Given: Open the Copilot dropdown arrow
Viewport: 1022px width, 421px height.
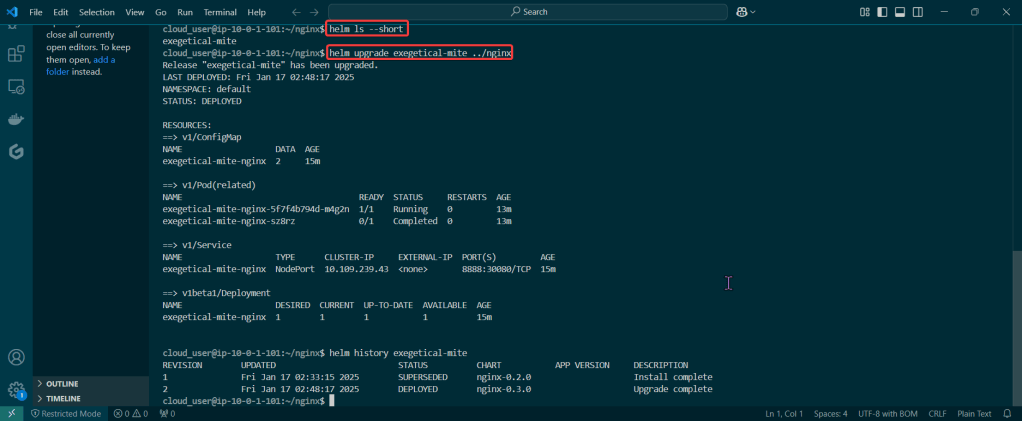Looking at the screenshot, I should (754, 12).
